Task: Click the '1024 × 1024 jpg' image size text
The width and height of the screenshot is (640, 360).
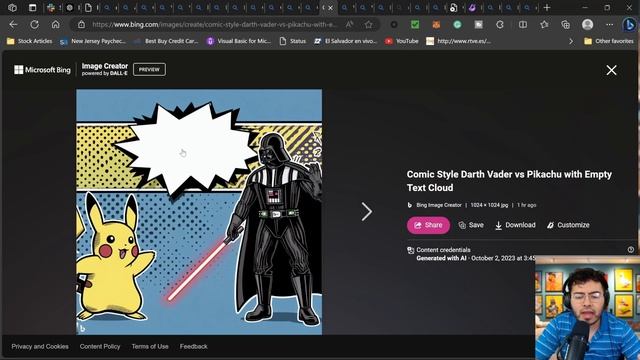Action: (x=489, y=205)
